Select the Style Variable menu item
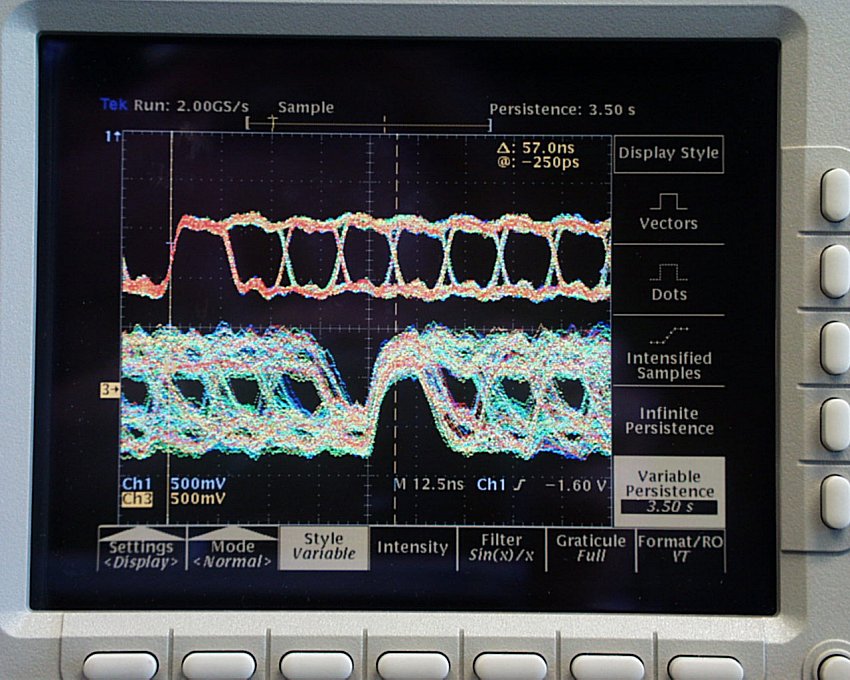 coord(324,547)
